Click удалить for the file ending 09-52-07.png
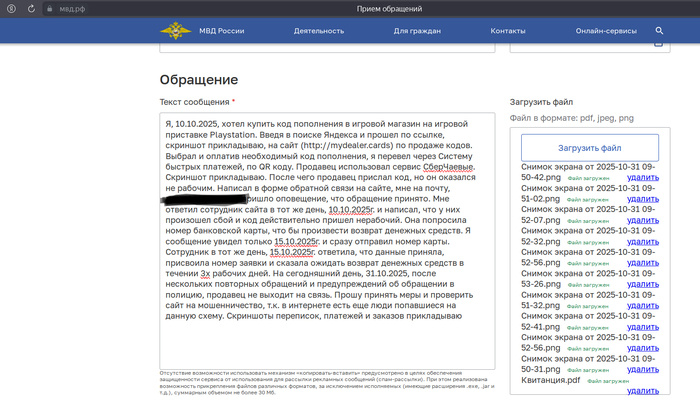Image resolution: width=700 pixels, height=403 pixels. 643,220
